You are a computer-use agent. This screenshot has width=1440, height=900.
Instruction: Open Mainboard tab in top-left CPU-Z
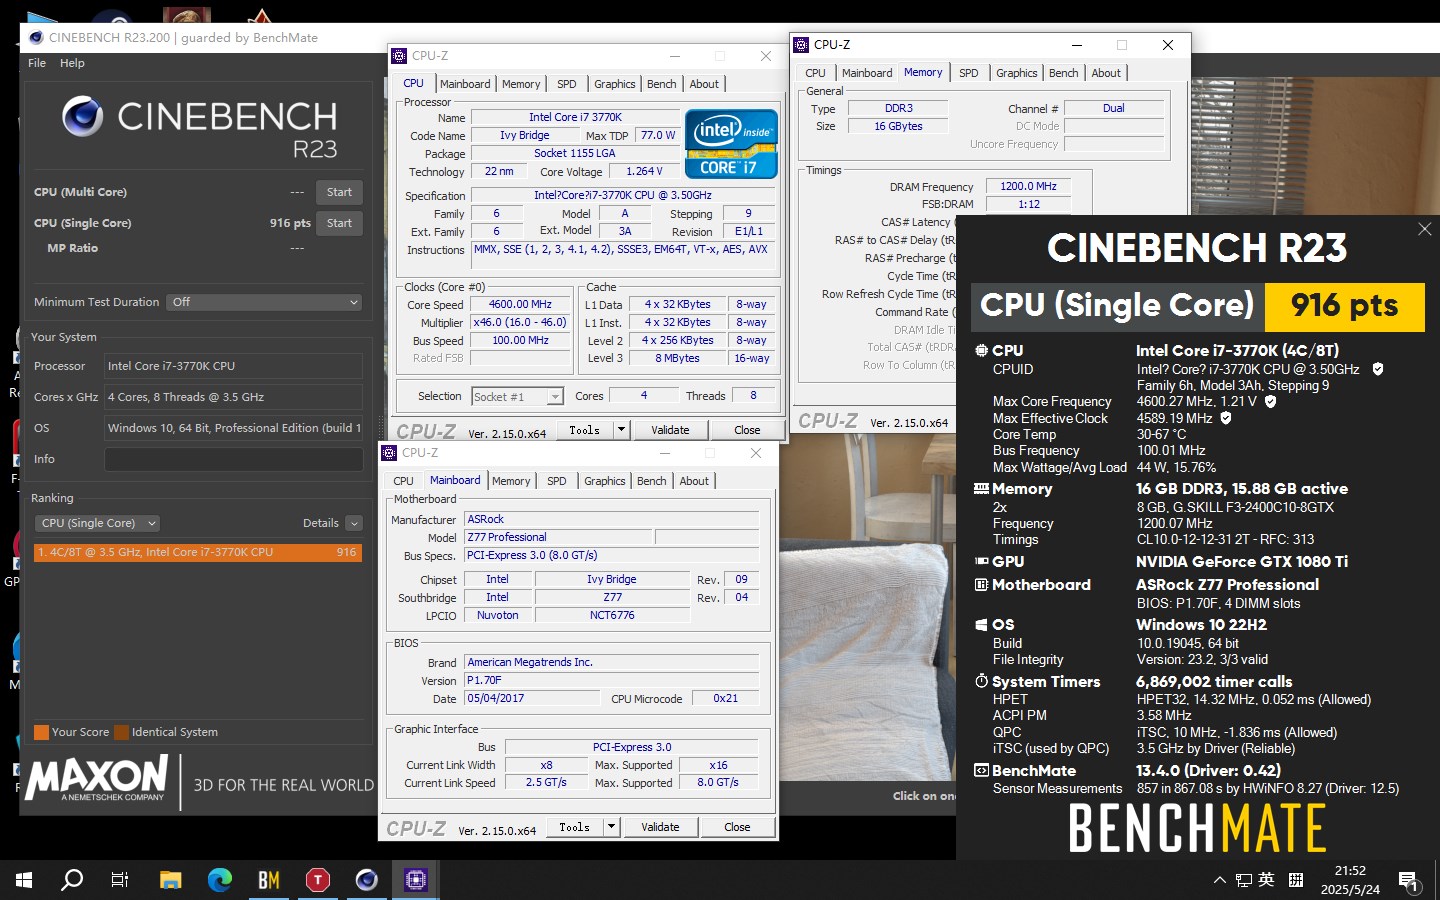coord(465,84)
